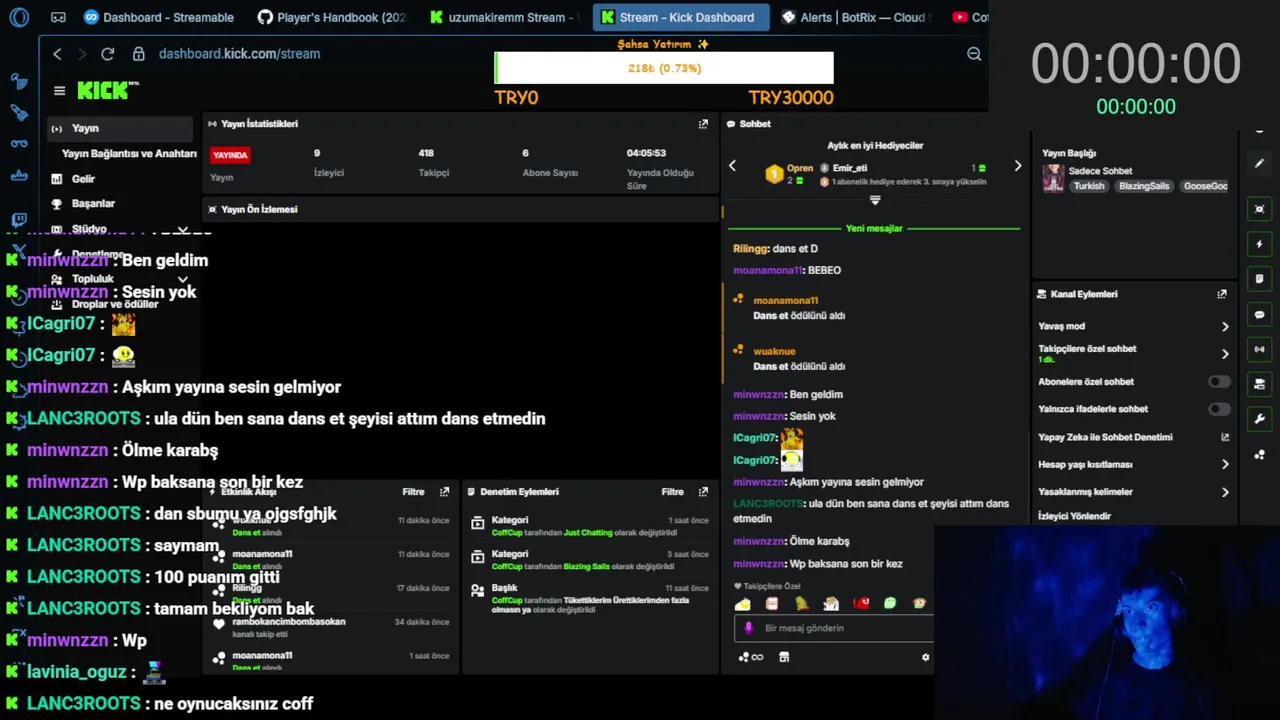Screen dimensions: 1280x720
Task: Show previous top gifter with left arrow
Action: (732, 166)
